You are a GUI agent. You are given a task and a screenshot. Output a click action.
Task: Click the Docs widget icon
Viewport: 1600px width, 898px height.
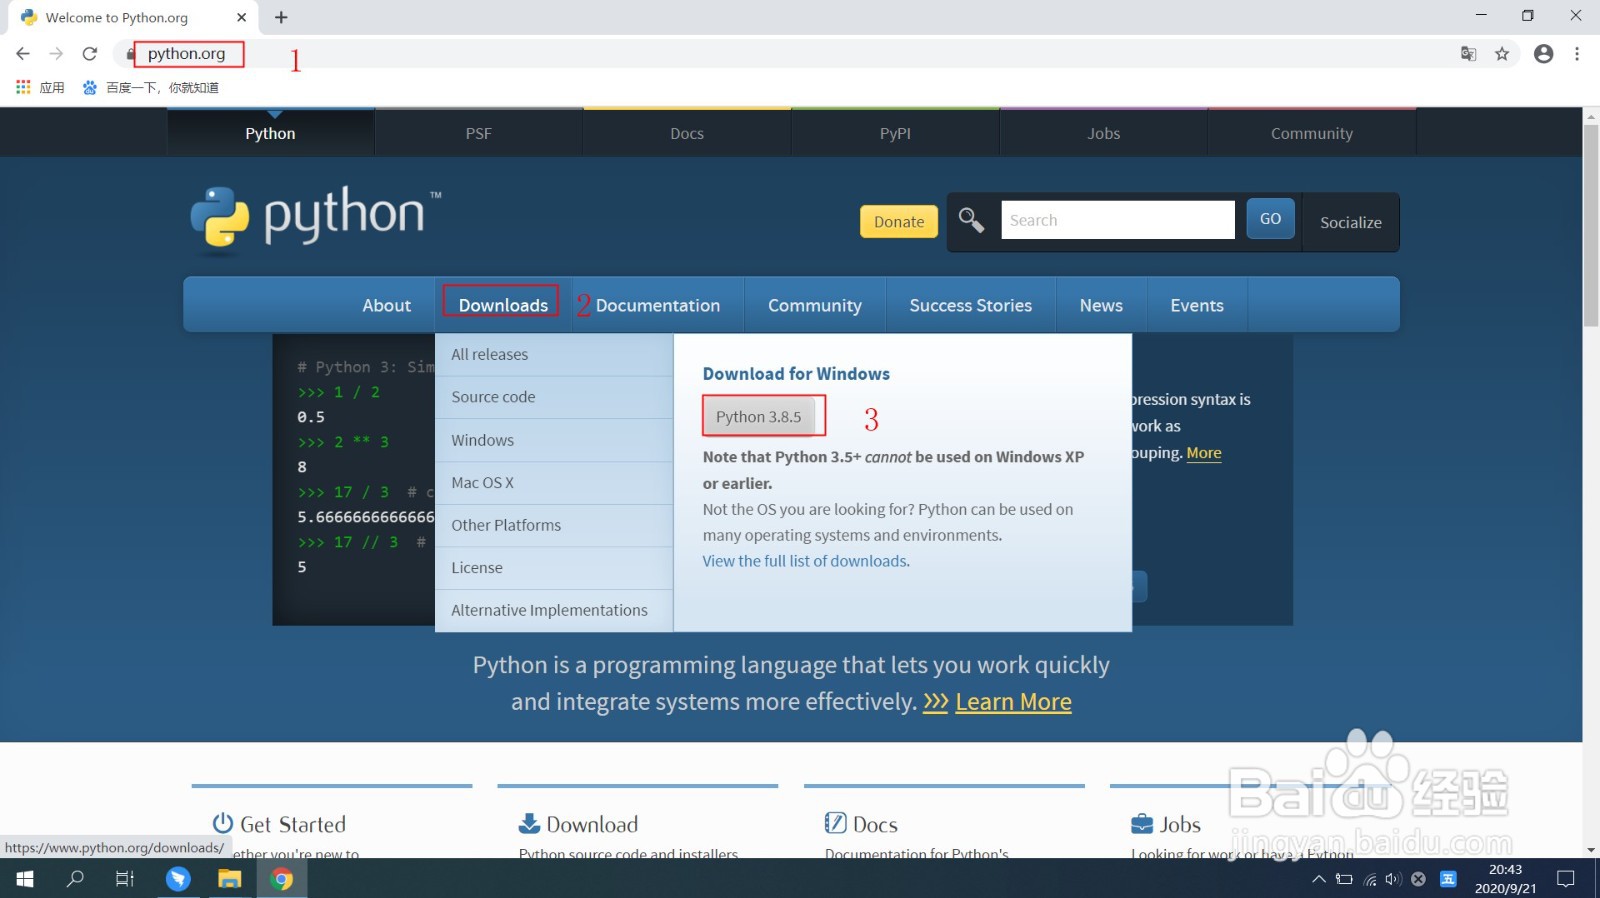tap(835, 823)
